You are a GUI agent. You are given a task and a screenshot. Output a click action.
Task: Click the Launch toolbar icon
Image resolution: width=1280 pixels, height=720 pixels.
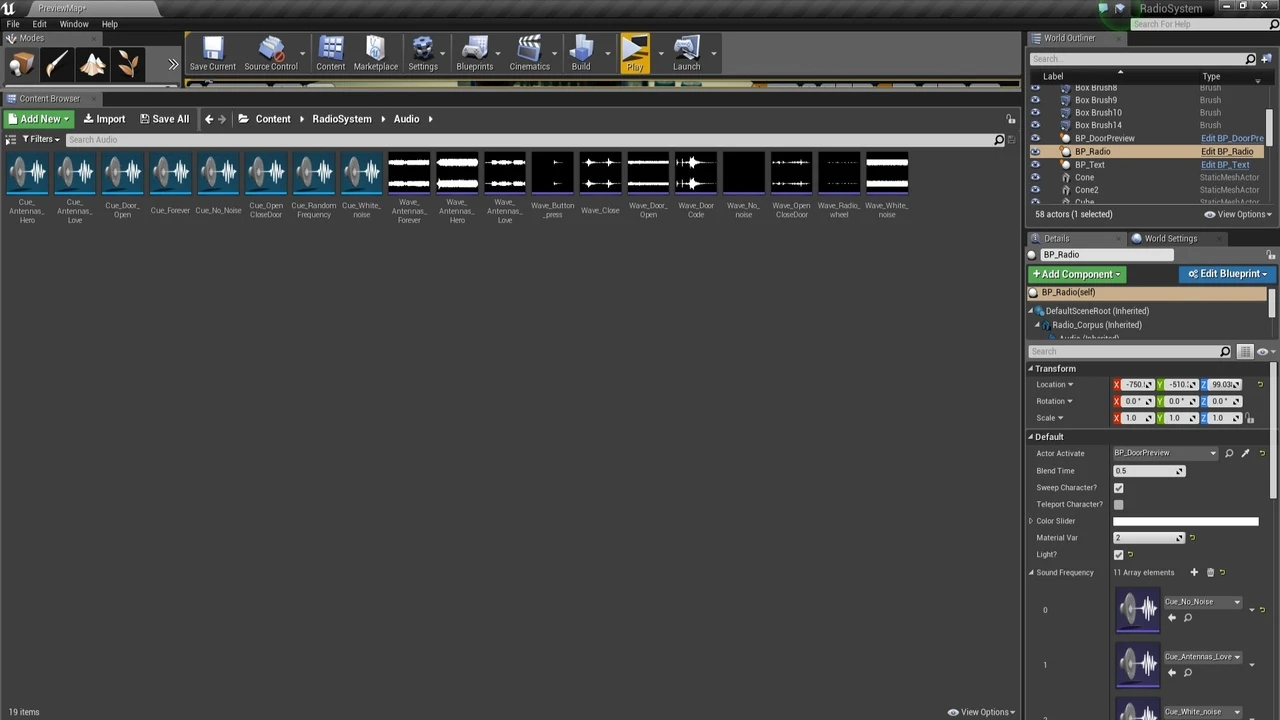click(686, 52)
